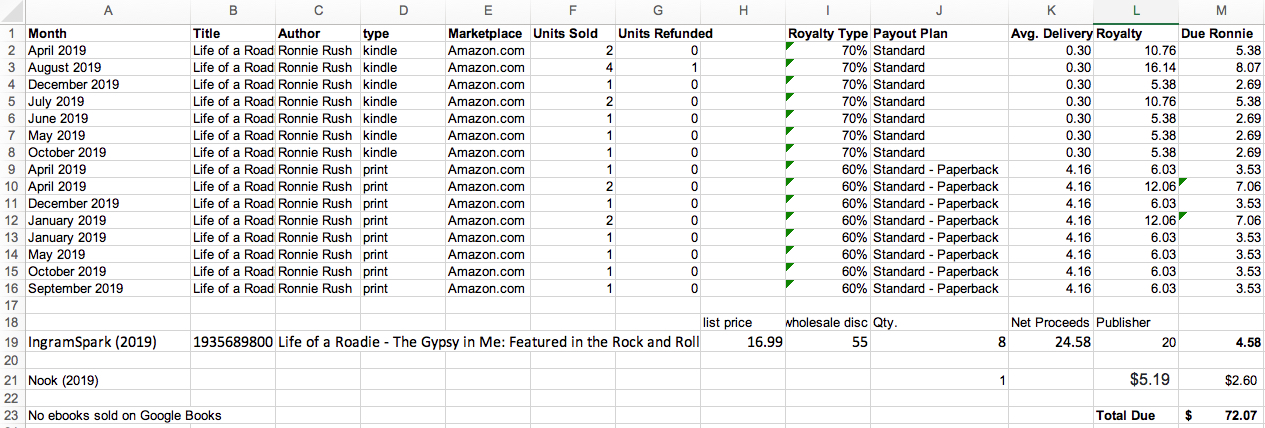
Task: Click the list price value 16.99
Action: [x=744, y=342]
